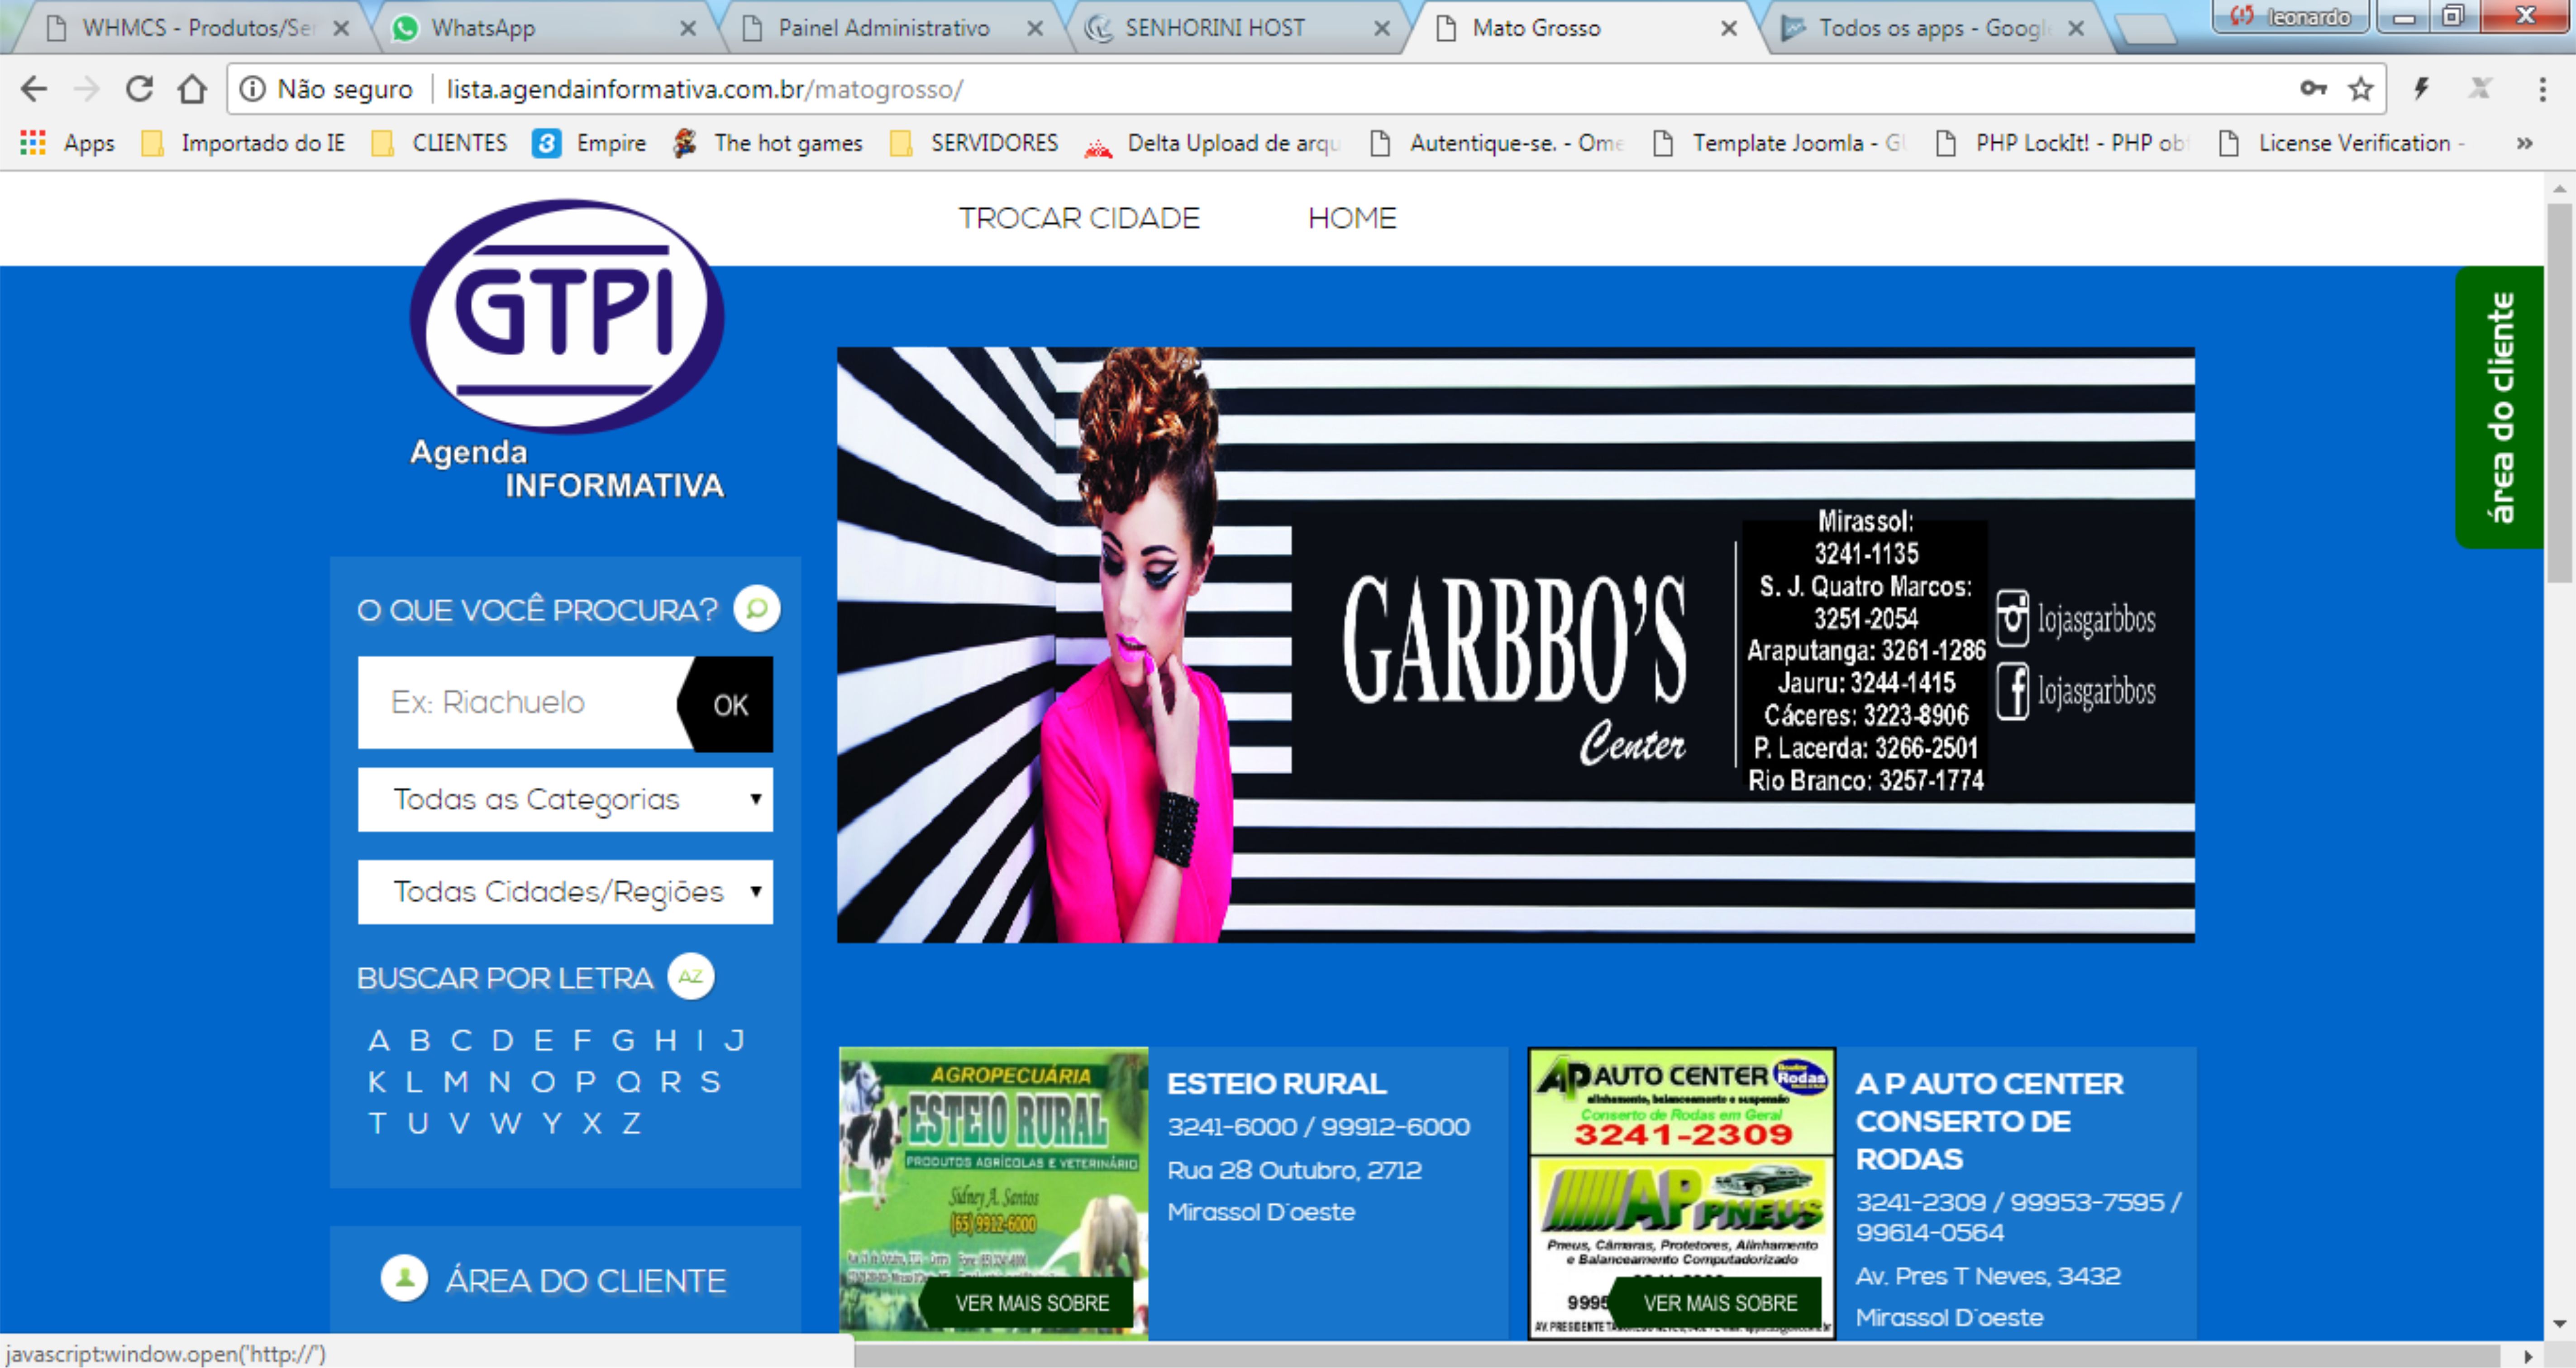The width and height of the screenshot is (2576, 1368).
Task: Filter listings by letter Z
Action: pyautogui.click(x=631, y=1124)
